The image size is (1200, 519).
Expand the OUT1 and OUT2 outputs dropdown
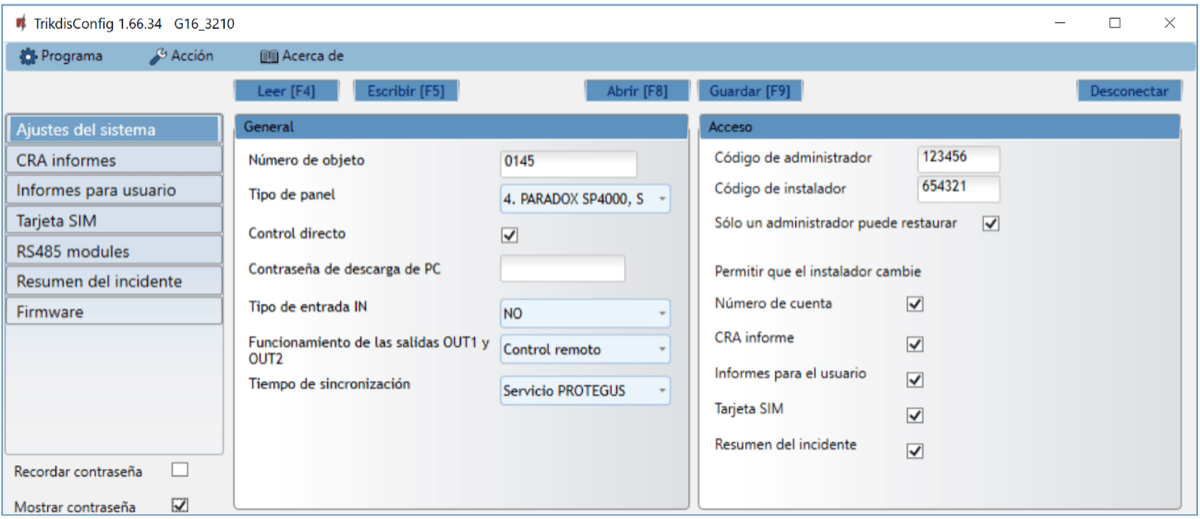pyautogui.click(x=585, y=350)
